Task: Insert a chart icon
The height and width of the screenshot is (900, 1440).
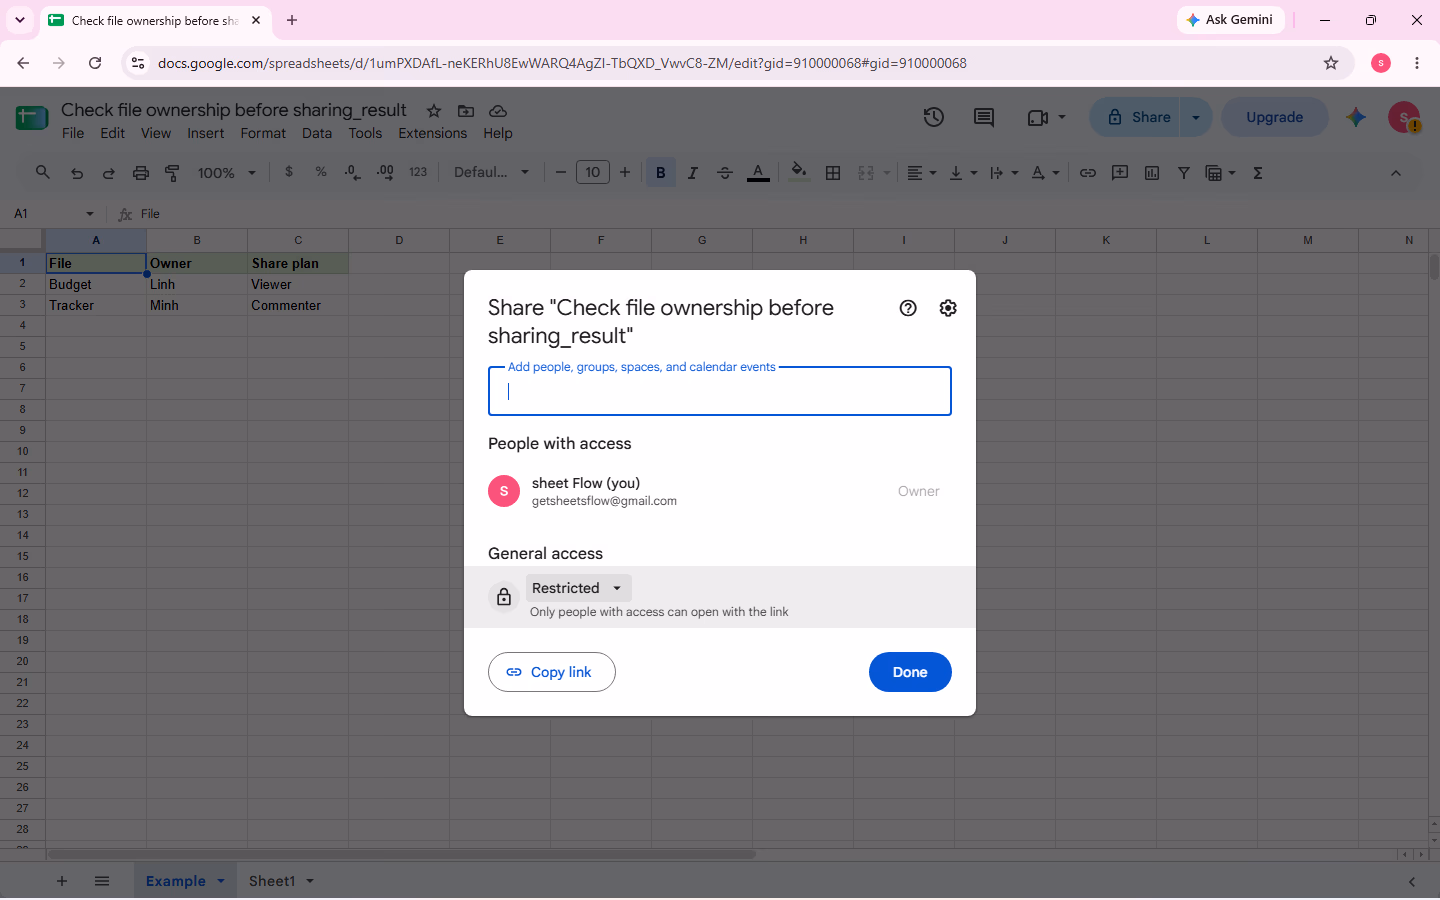Action: pyautogui.click(x=1152, y=173)
